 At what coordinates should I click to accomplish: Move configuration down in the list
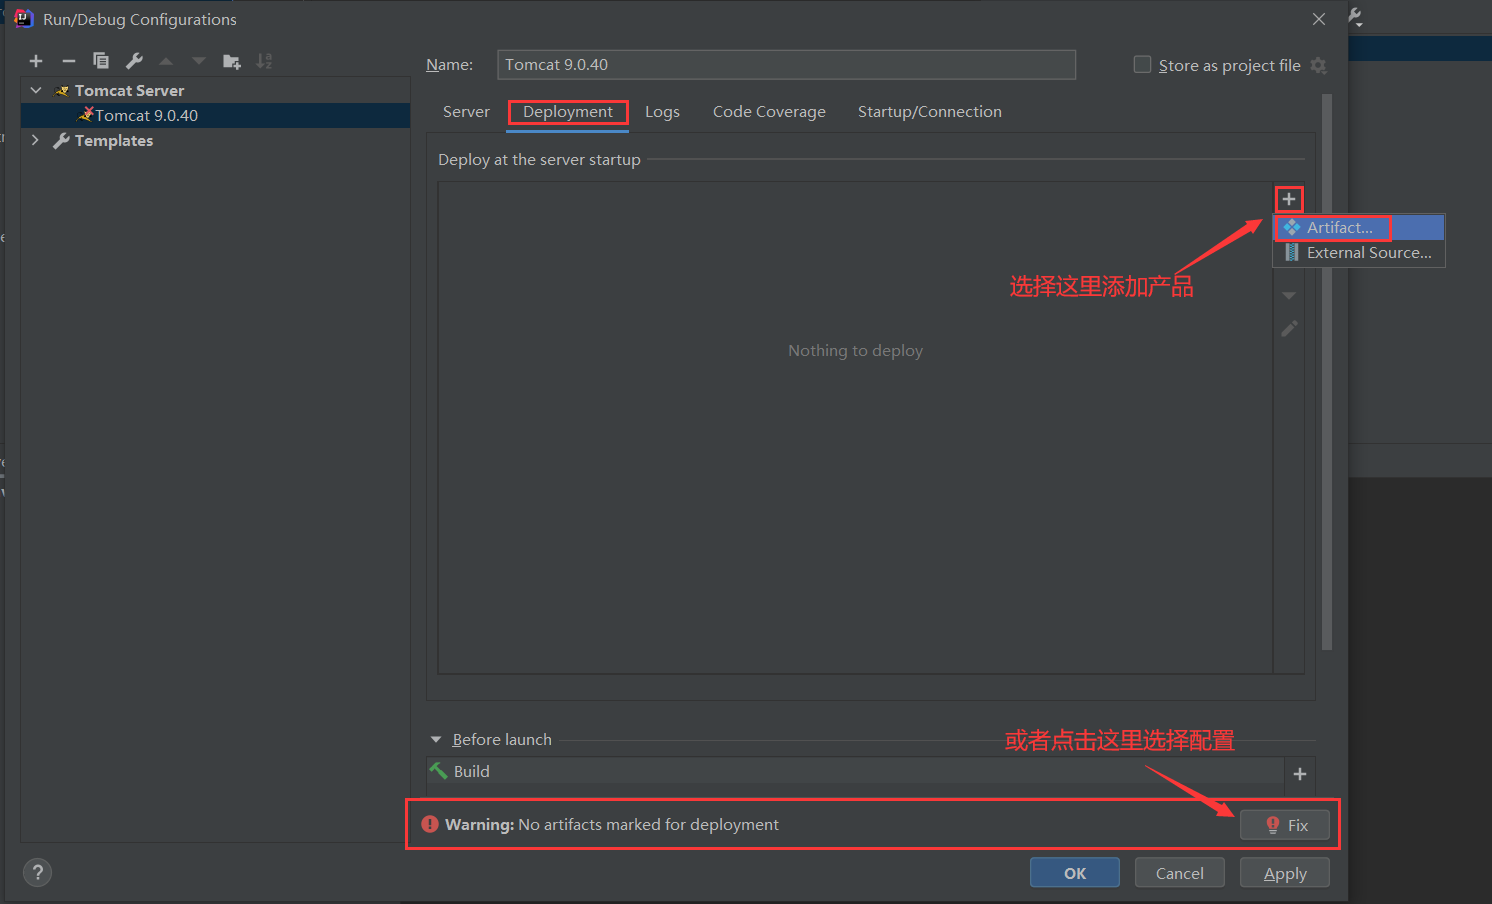click(x=199, y=61)
